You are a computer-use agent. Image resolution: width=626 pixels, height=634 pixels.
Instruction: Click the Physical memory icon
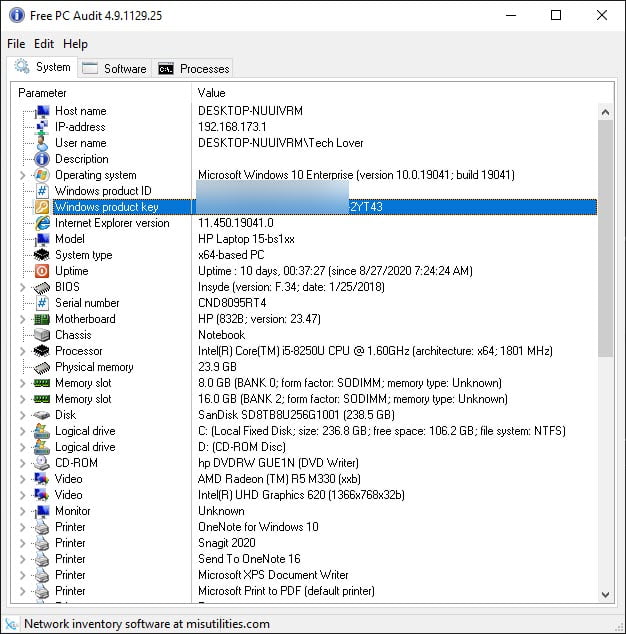coord(42,367)
